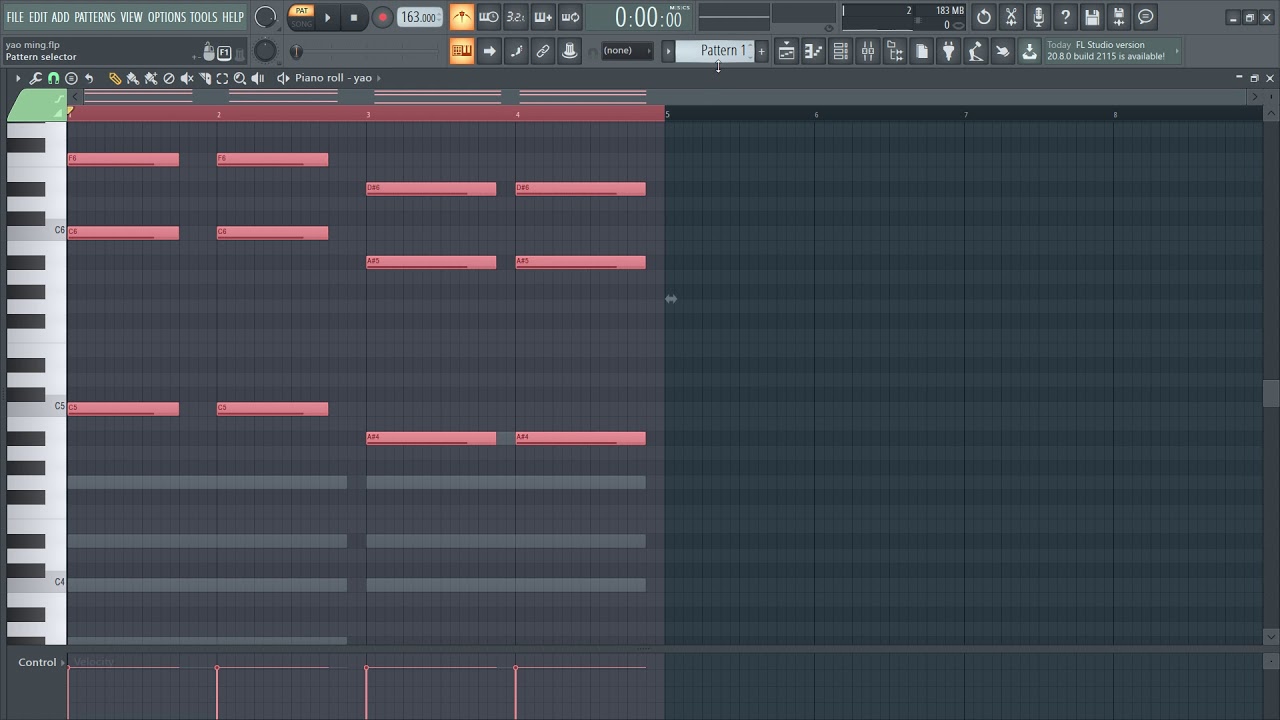Click the Play button
The width and height of the screenshot is (1280, 720).
pyautogui.click(x=327, y=17)
